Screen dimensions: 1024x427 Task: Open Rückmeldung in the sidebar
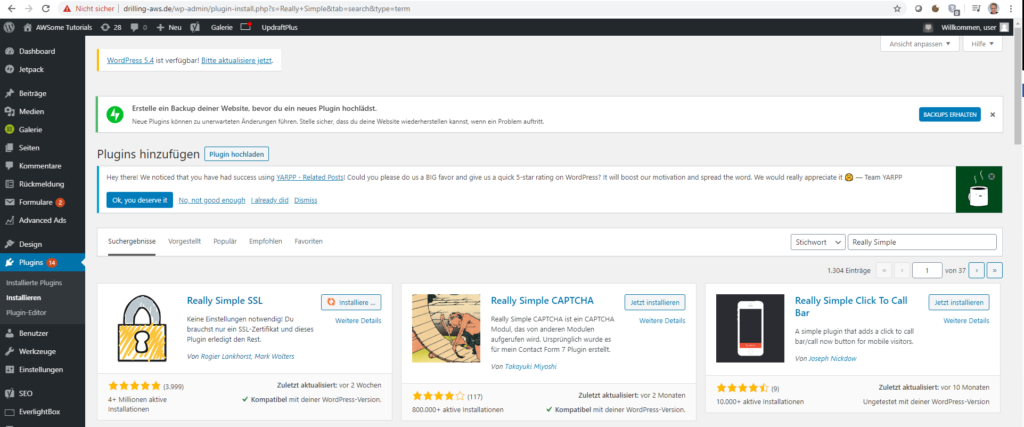coord(42,184)
